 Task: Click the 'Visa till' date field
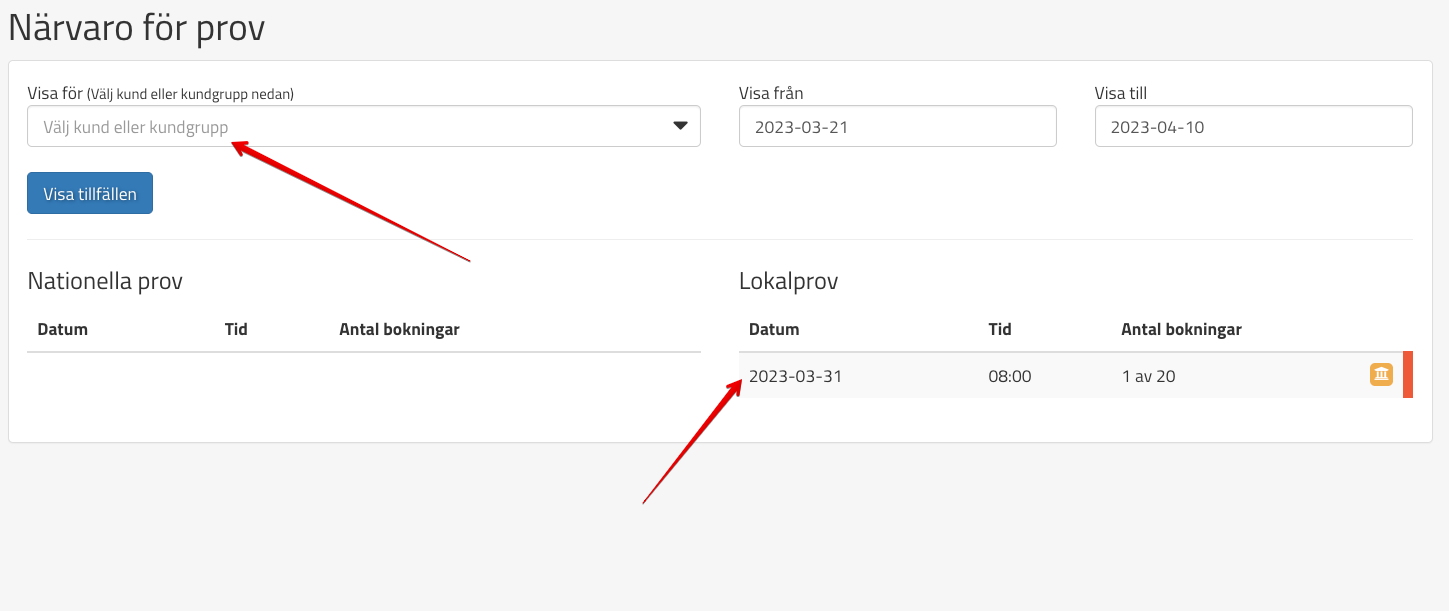[x=1253, y=127]
